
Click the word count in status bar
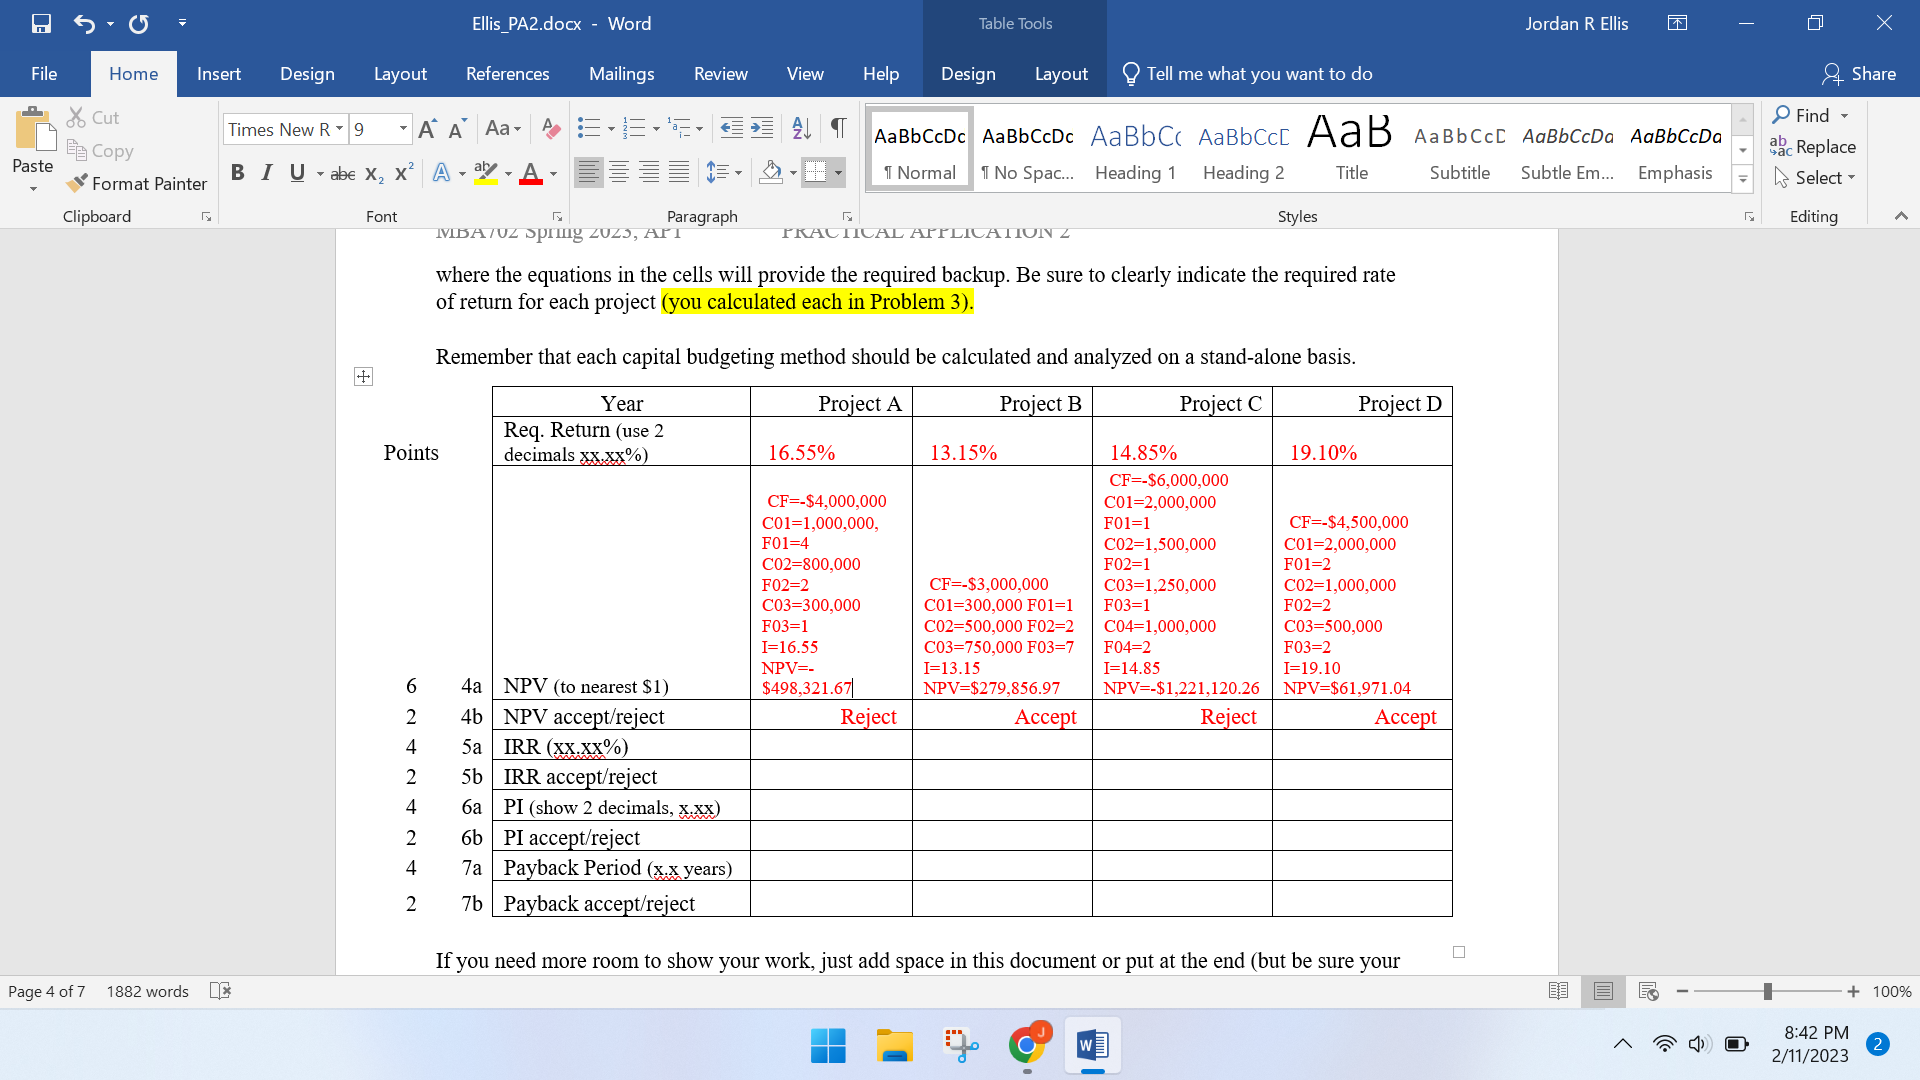point(147,991)
